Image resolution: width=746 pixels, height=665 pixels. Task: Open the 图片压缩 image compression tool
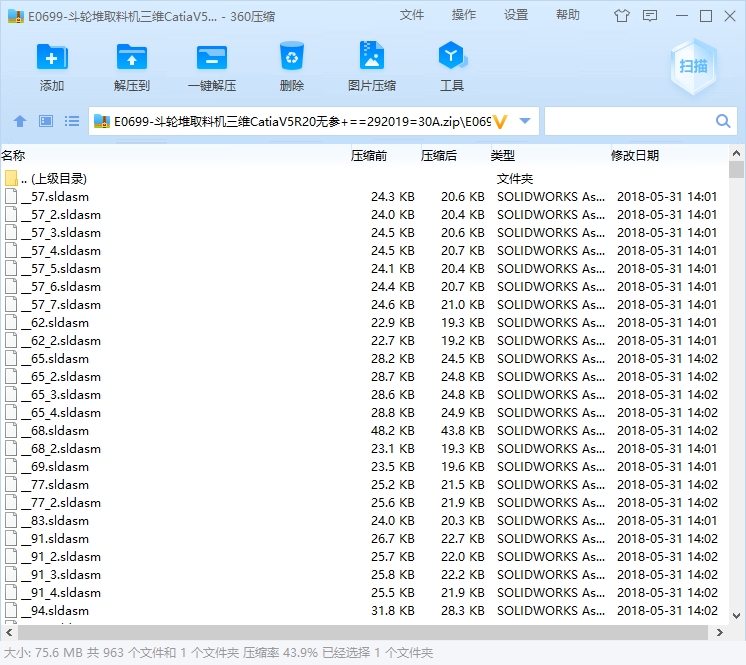point(372,57)
